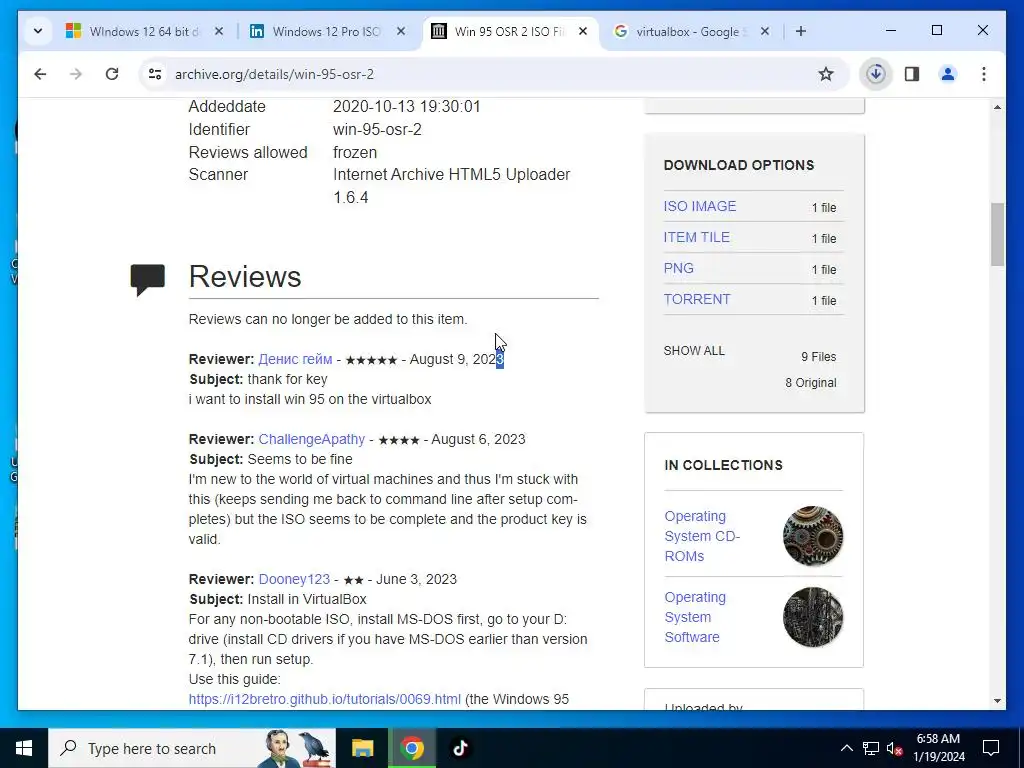
Task: Click the back navigation arrow
Action: (40, 74)
